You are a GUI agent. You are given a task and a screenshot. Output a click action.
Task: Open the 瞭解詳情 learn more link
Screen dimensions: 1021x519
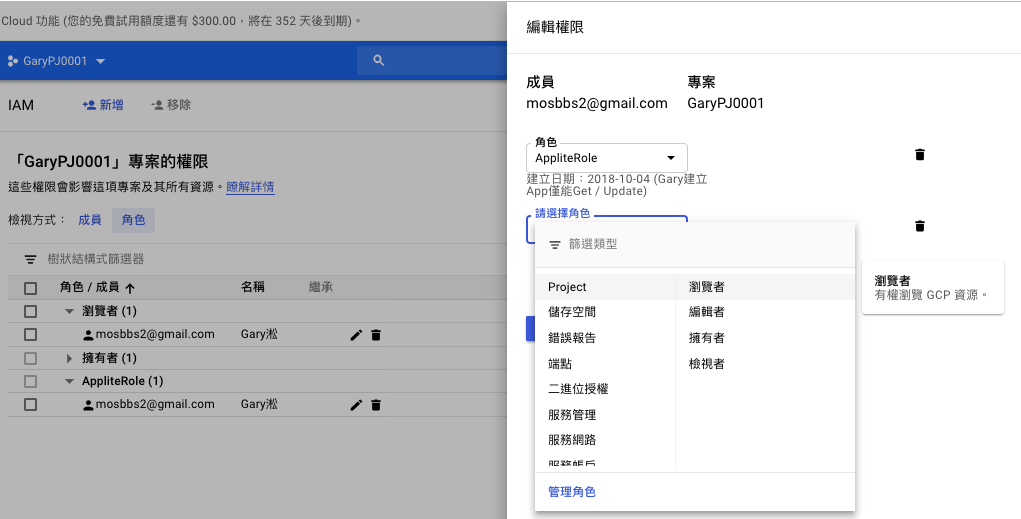(x=250, y=187)
